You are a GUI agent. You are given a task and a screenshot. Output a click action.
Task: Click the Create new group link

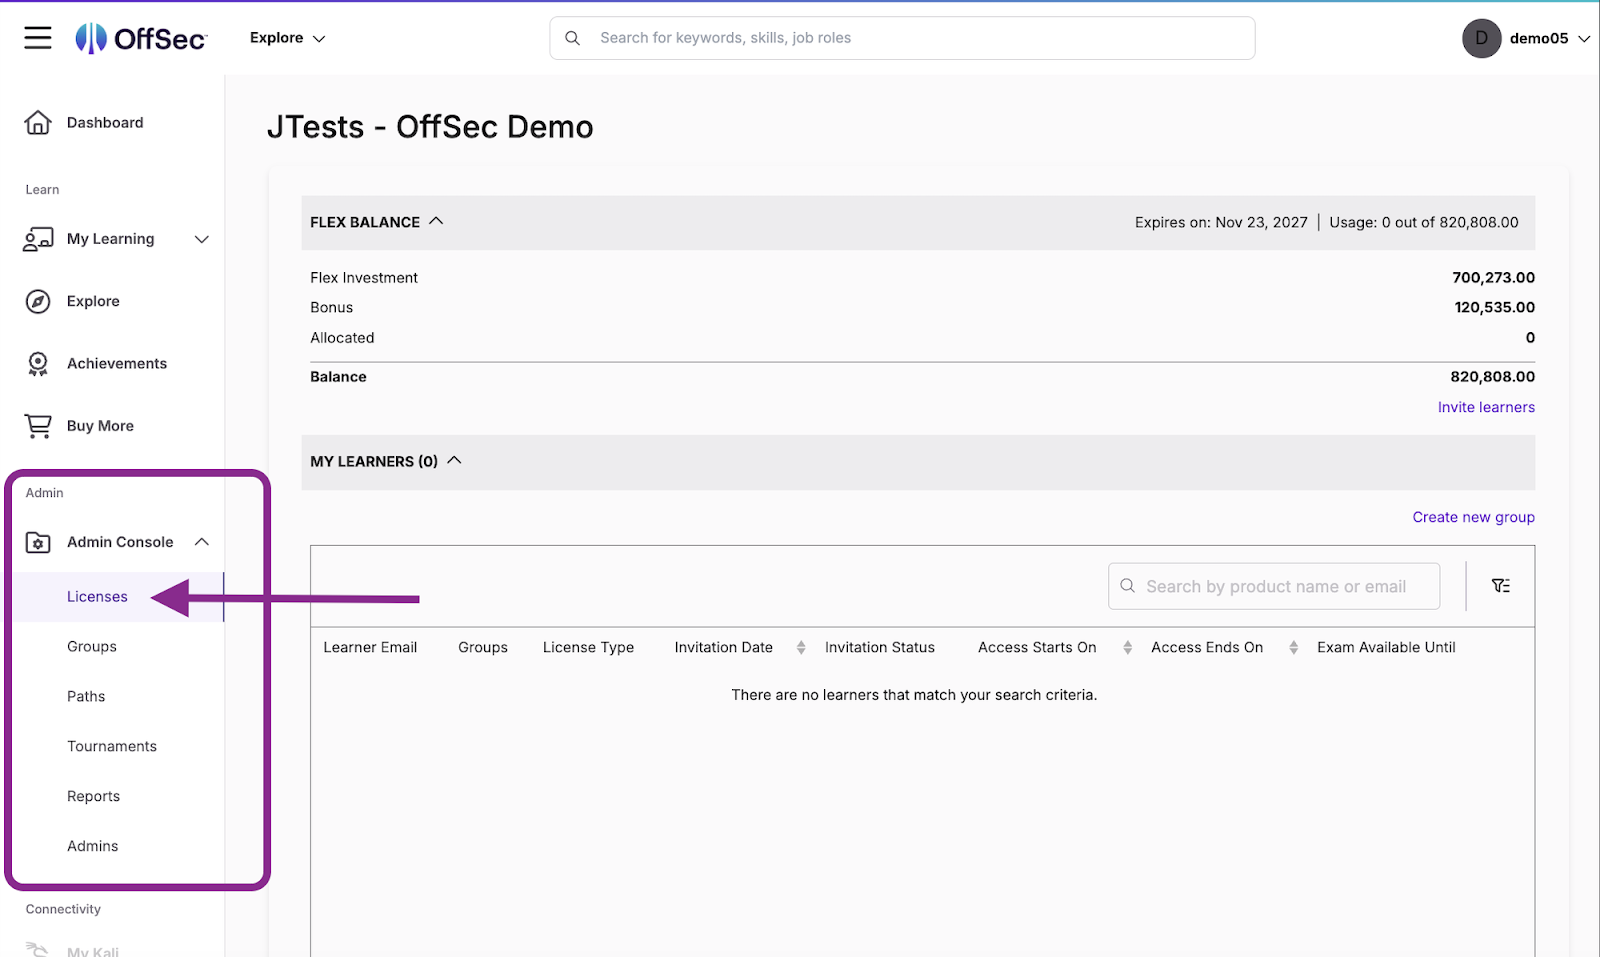[x=1473, y=517]
